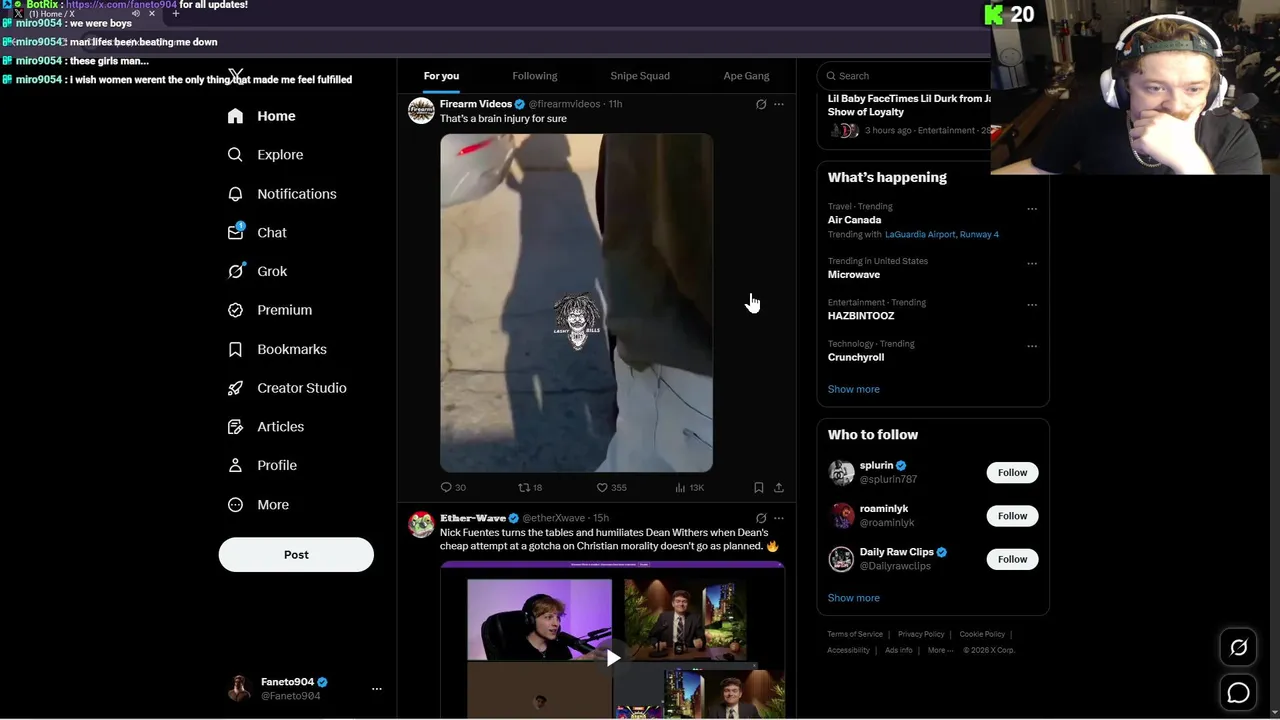1280x720 pixels.
Task: Open the Crunchyroll trending topic
Action: click(x=856, y=357)
